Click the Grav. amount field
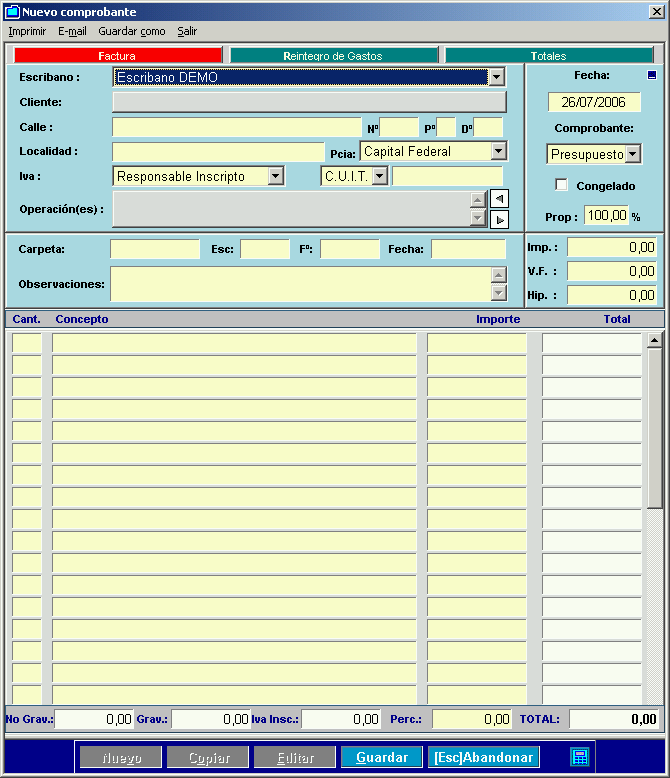This screenshot has width=670, height=778. (210, 719)
